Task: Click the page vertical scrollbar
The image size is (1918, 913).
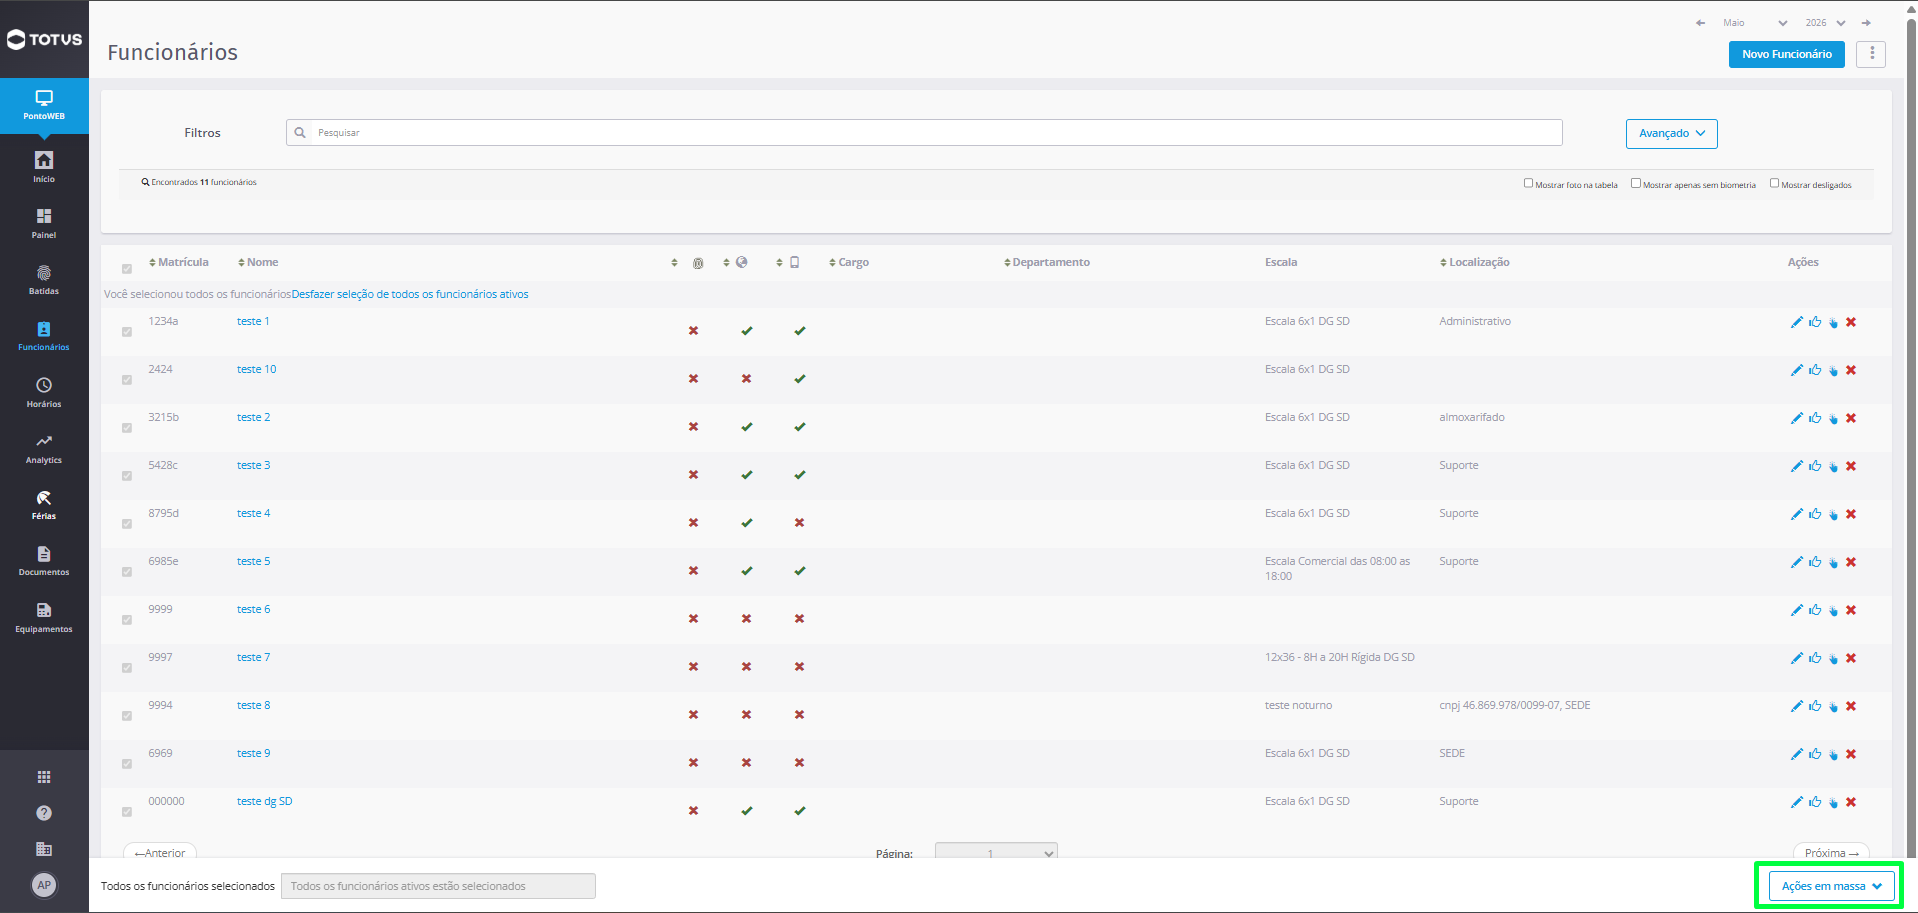Action: [x=1911, y=440]
